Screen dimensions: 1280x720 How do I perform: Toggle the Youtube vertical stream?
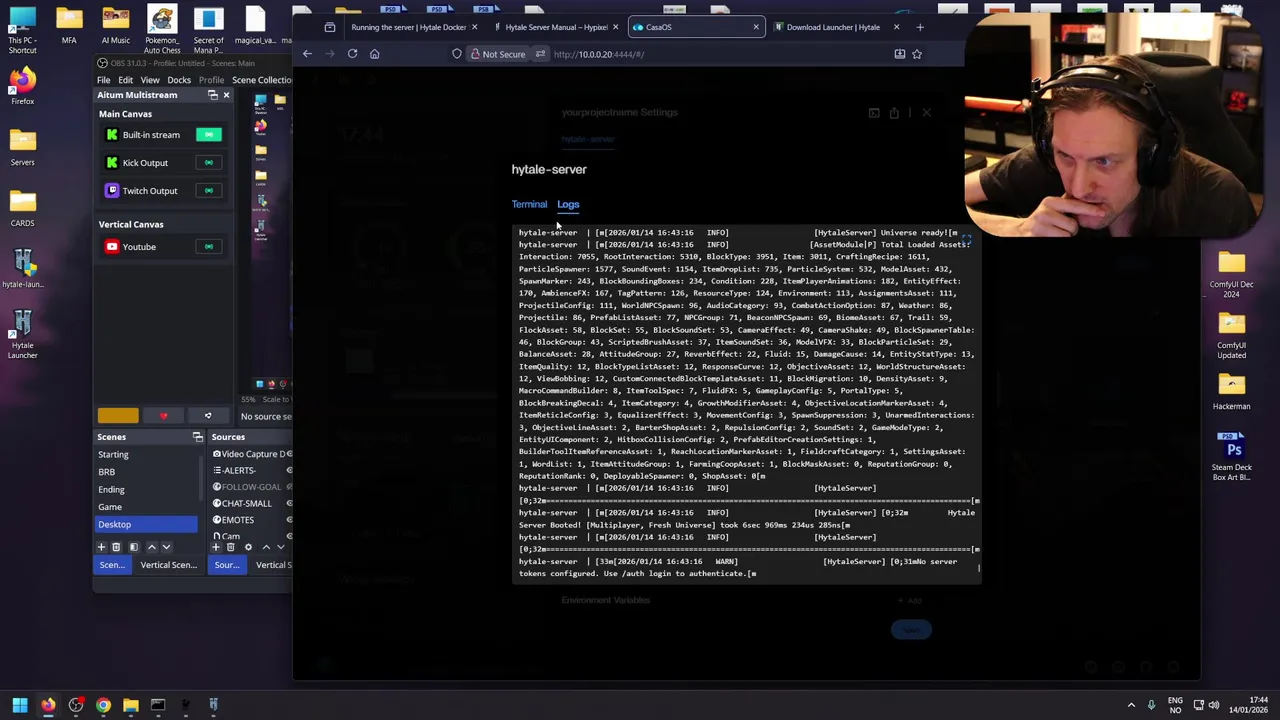(x=208, y=247)
